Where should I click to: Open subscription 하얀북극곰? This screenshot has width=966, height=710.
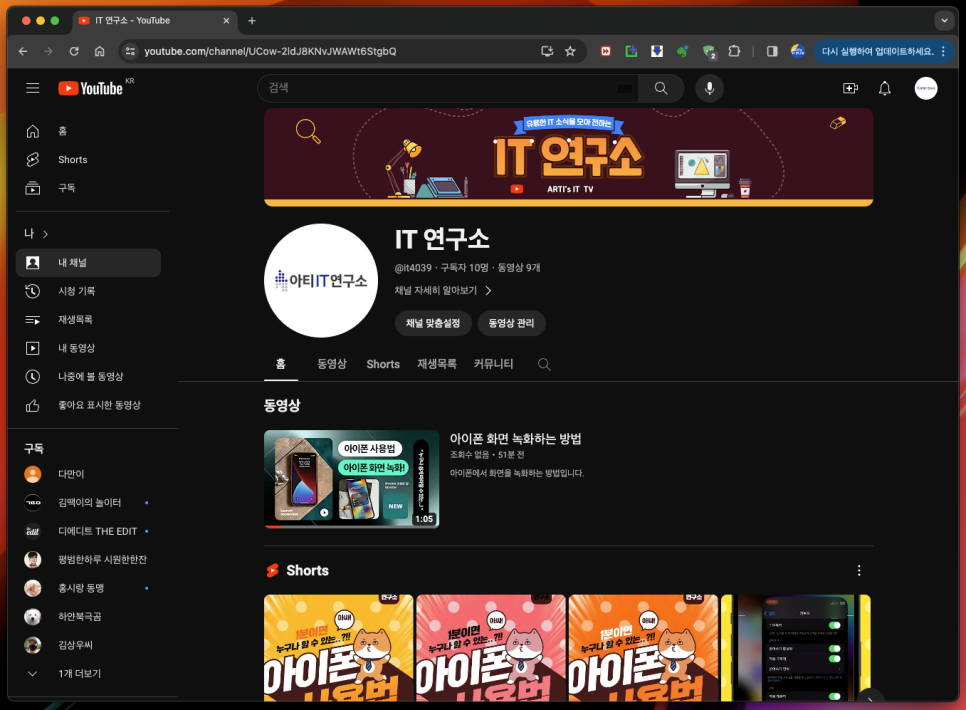click(88, 616)
